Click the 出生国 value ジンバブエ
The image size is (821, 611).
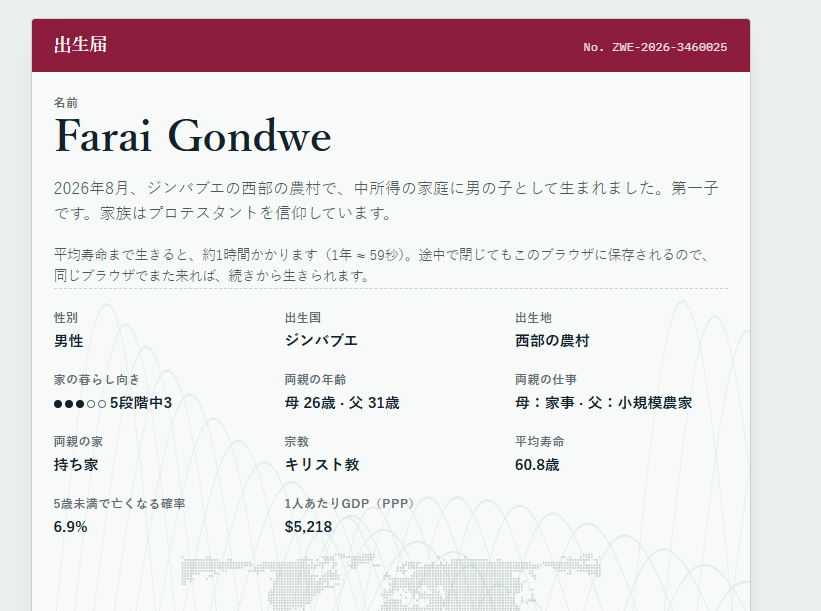(x=321, y=341)
